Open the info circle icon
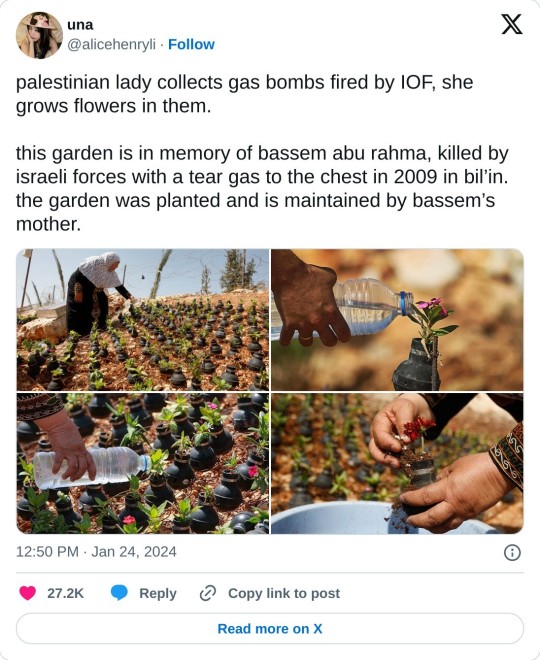The width and height of the screenshot is (540, 660). (x=512, y=552)
